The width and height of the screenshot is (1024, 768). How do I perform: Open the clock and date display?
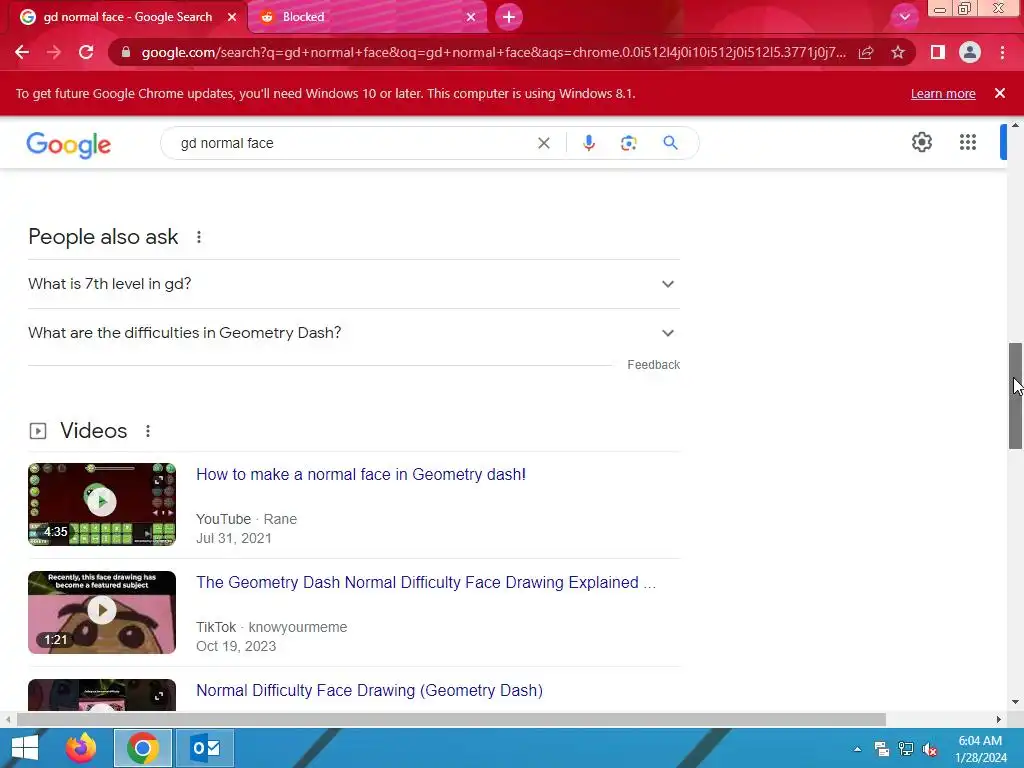tap(980, 749)
